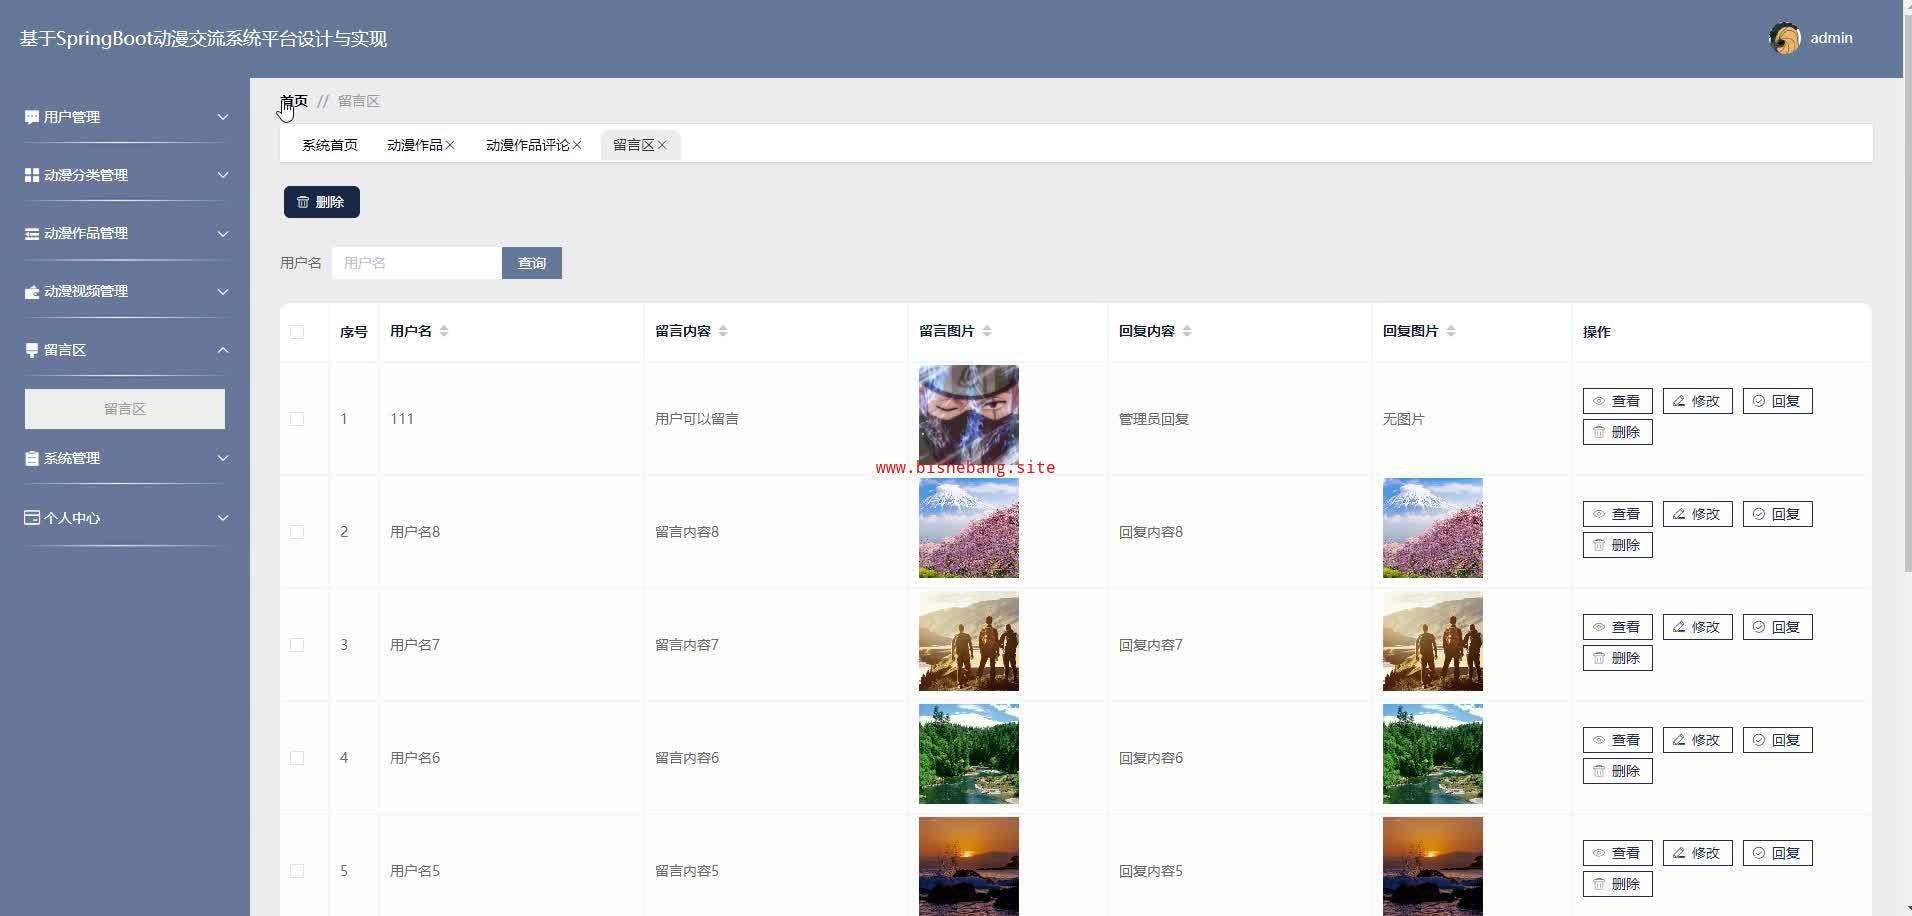Open the 留言区 submenu item
The height and width of the screenshot is (916, 1912).
click(125, 409)
